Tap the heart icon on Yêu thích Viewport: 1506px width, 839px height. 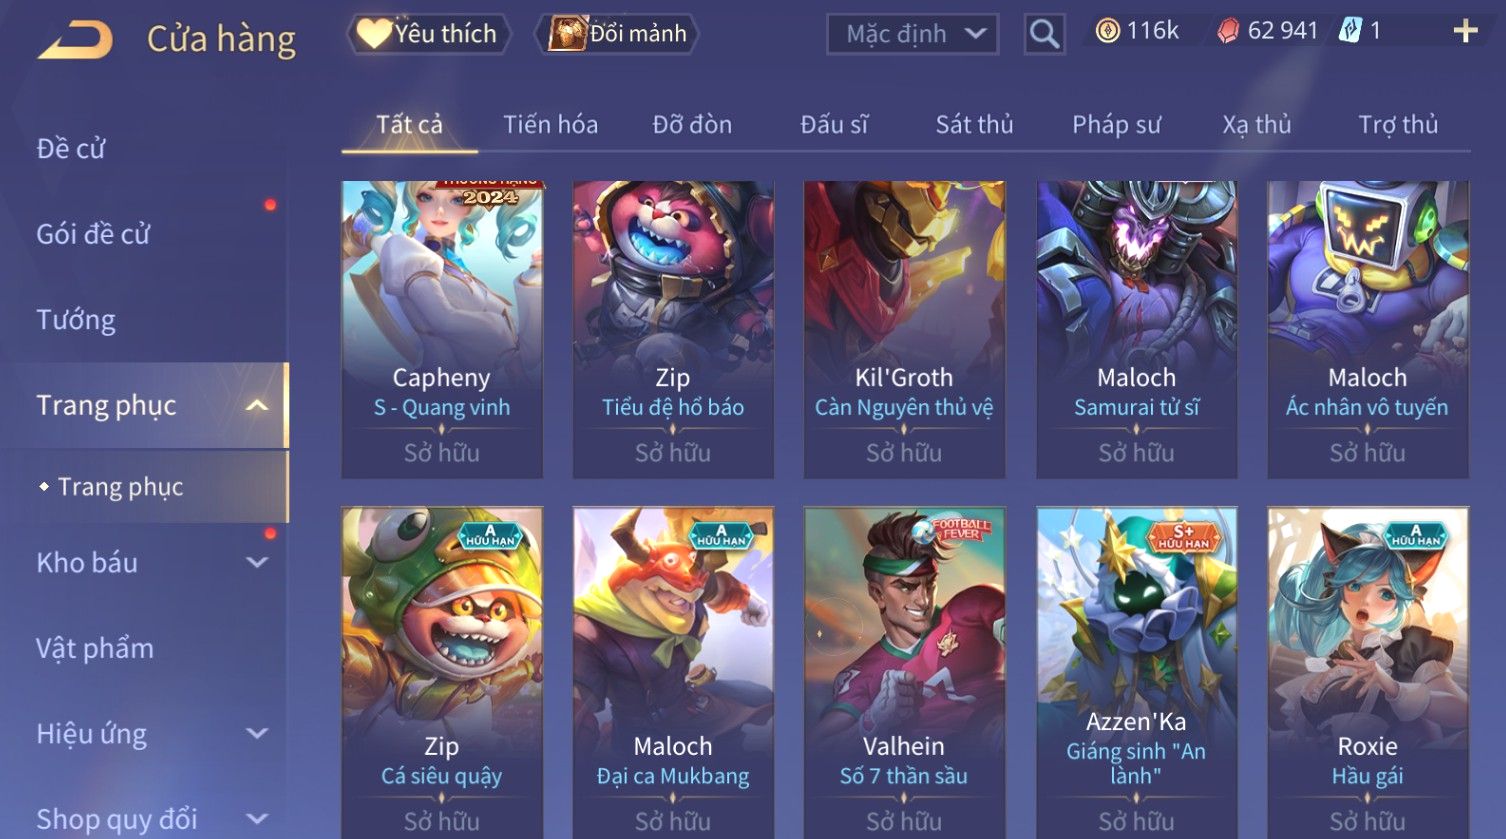(x=374, y=34)
